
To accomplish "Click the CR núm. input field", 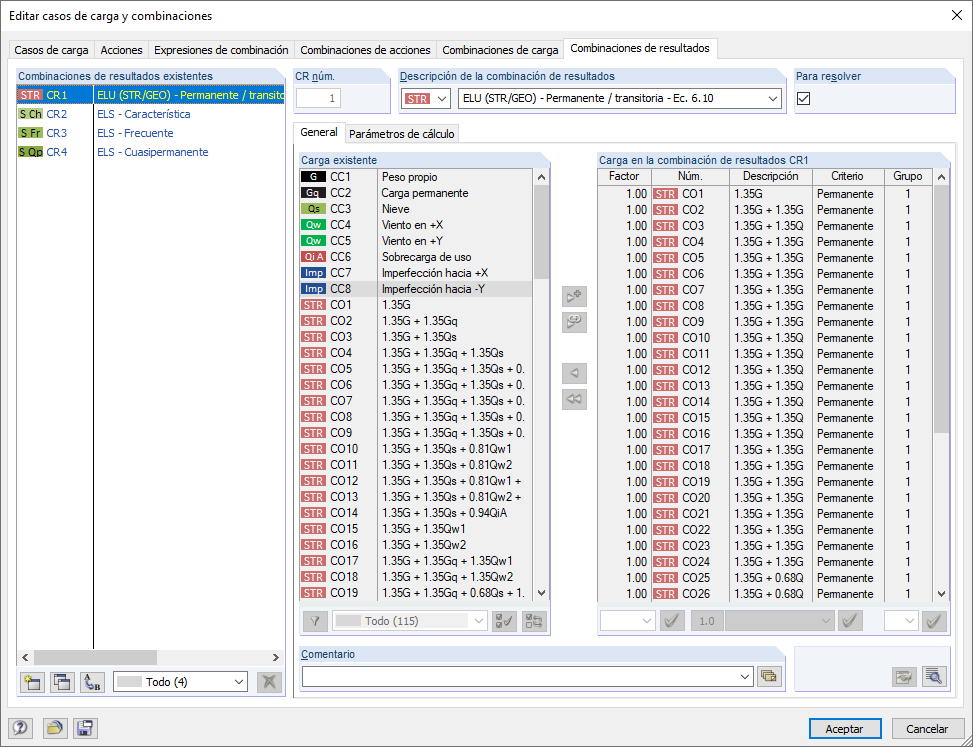I will tap(318, 98).
